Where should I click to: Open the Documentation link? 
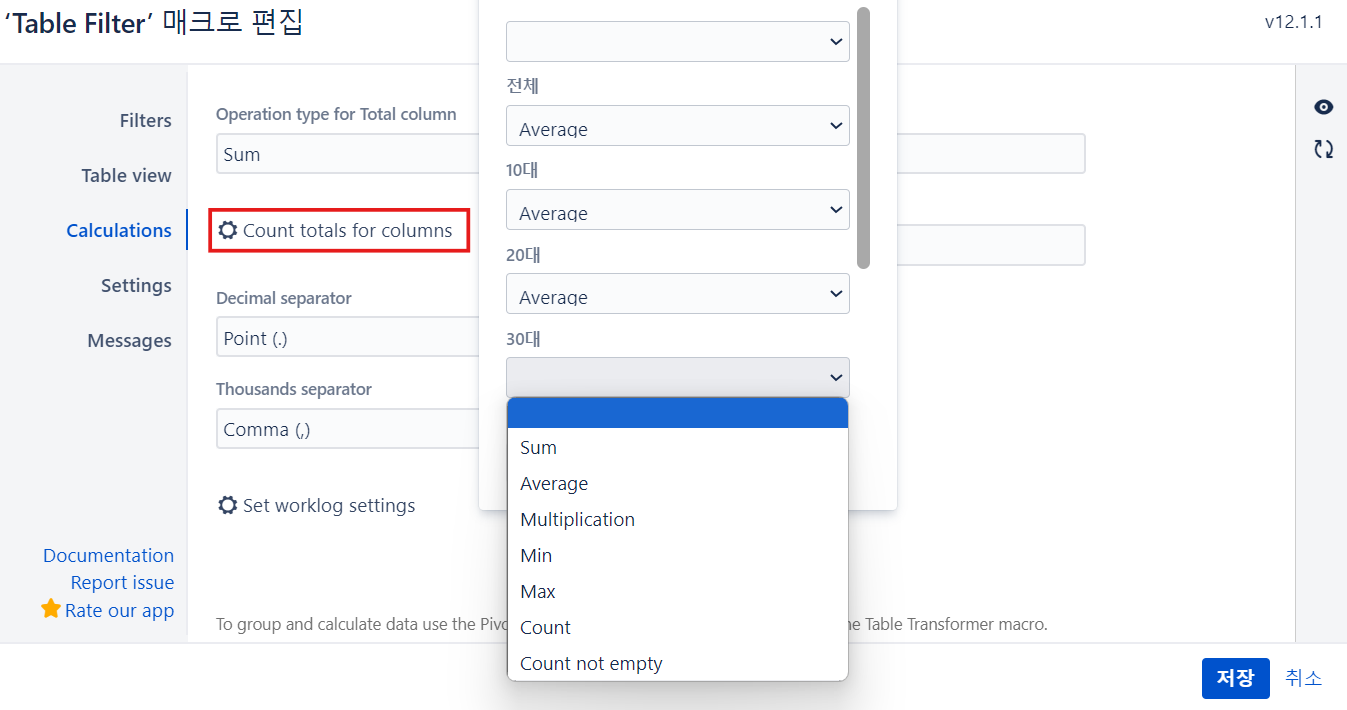[x=108, y=556]
